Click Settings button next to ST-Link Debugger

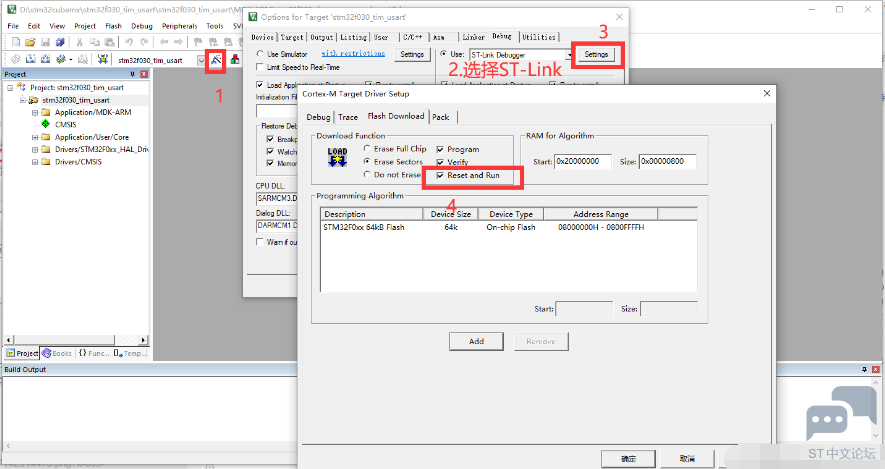point(596,54)
